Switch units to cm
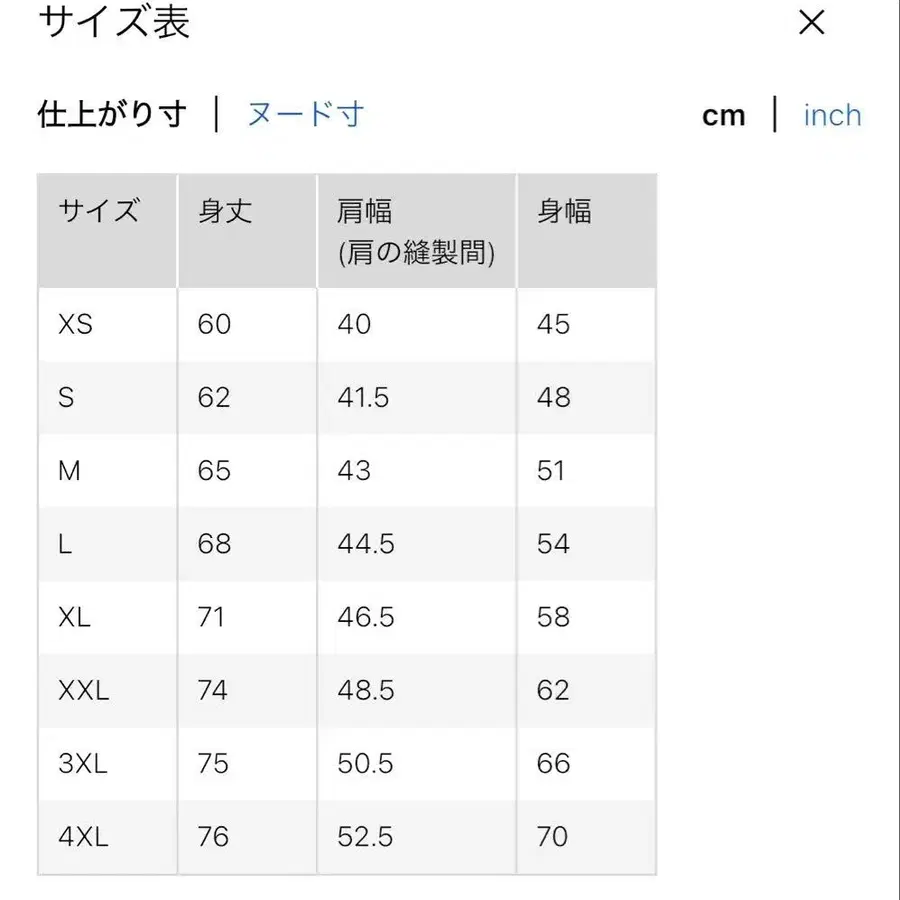Image resolution: width=900 pixels, height=900 pixels. 724,115
